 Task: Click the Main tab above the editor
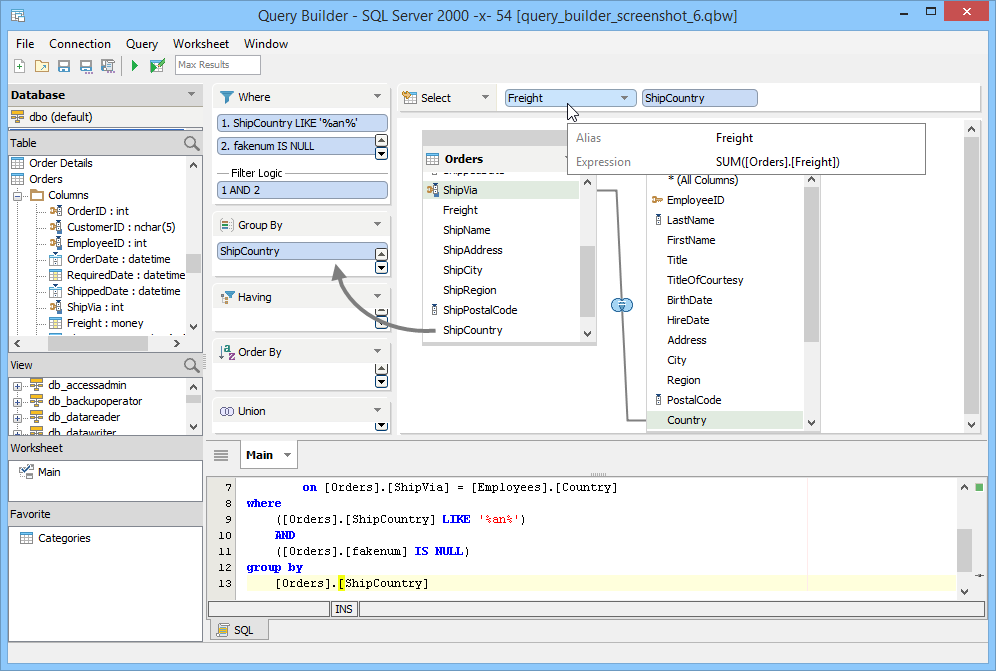[259, 455]
